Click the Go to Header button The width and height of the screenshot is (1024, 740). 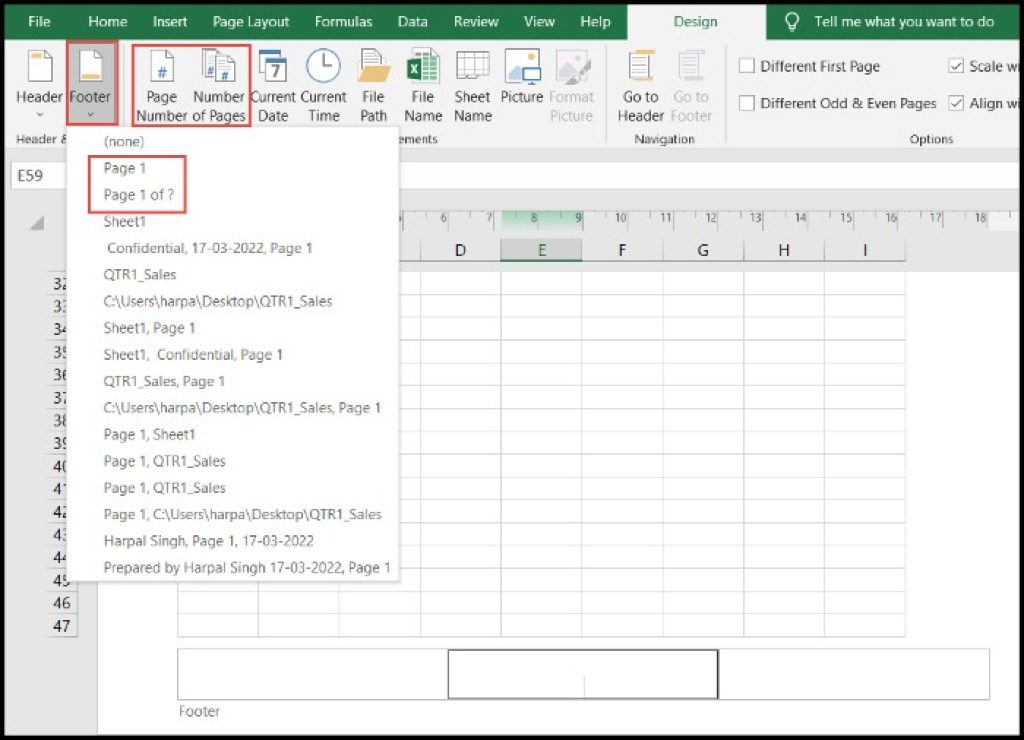(x=640, y=83)
